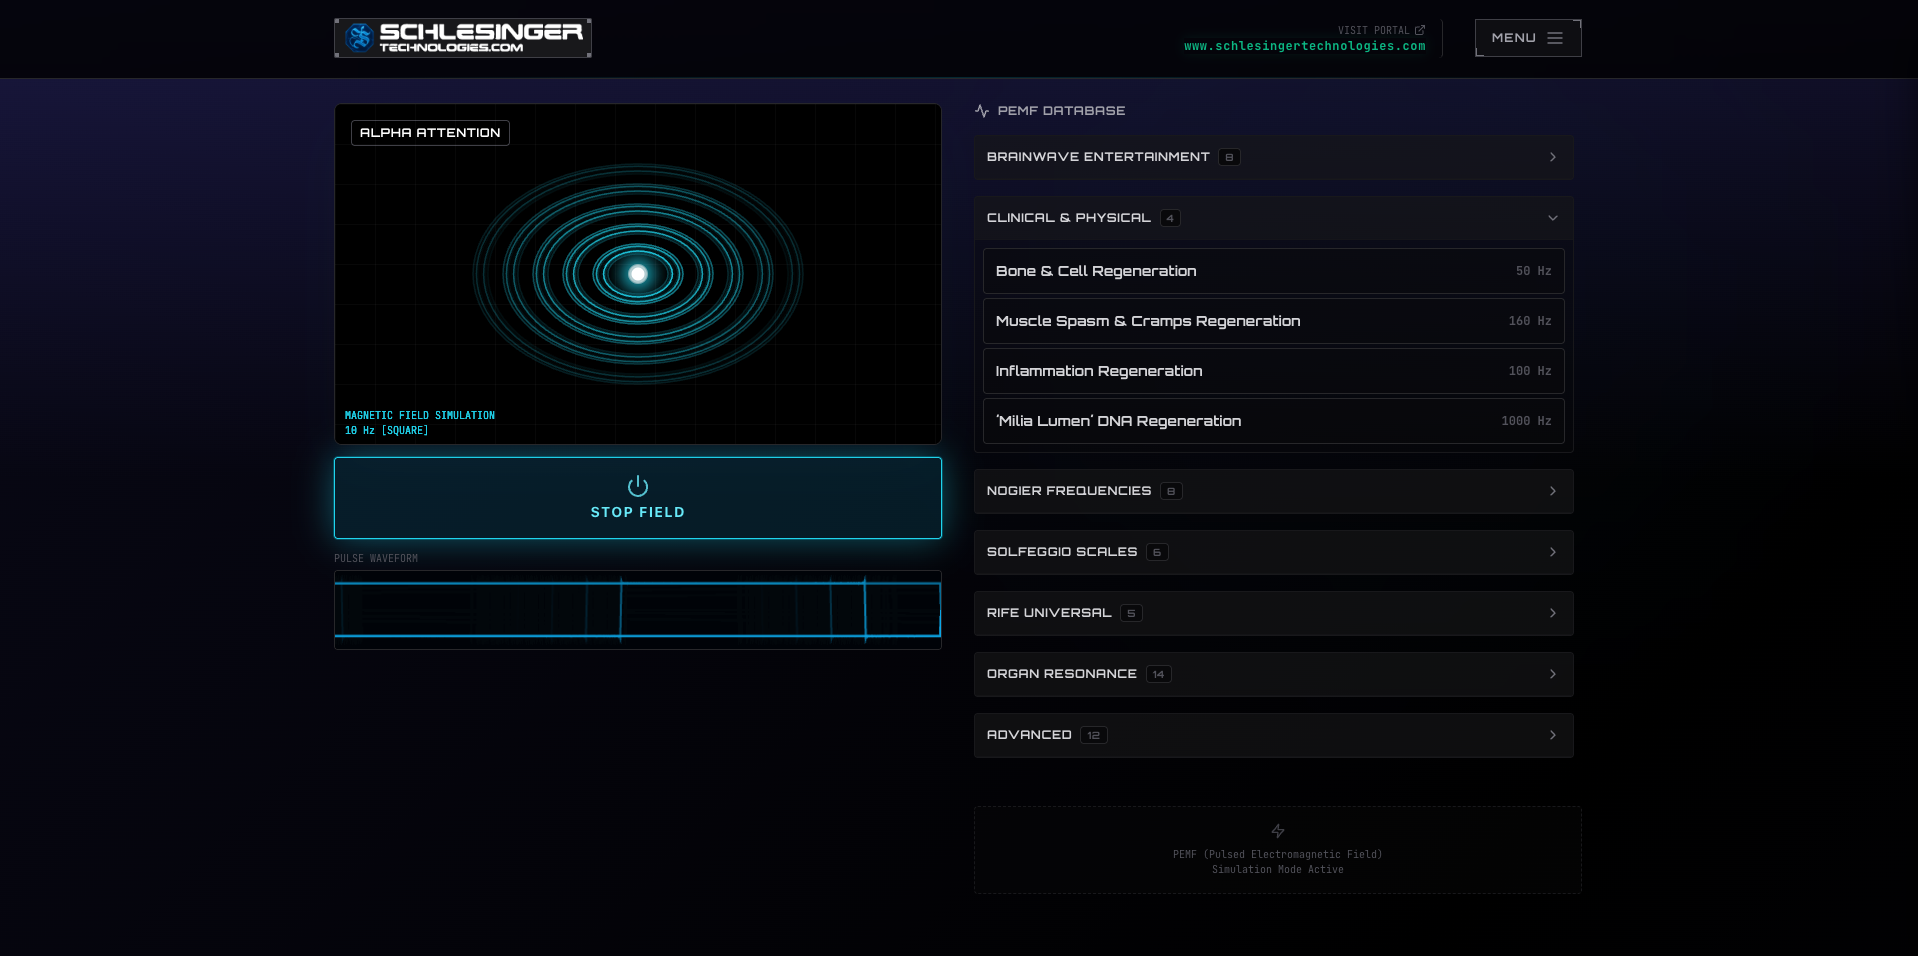
Task: Expand the Brainwave Entertainment category
Action: 1272,157
